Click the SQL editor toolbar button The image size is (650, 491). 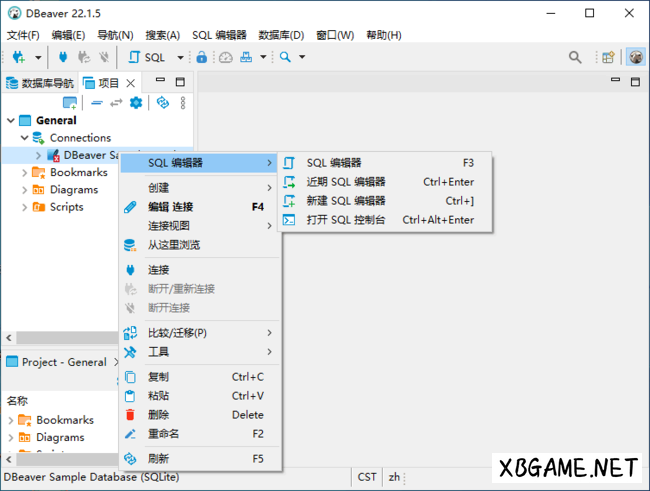pos(147,57)
